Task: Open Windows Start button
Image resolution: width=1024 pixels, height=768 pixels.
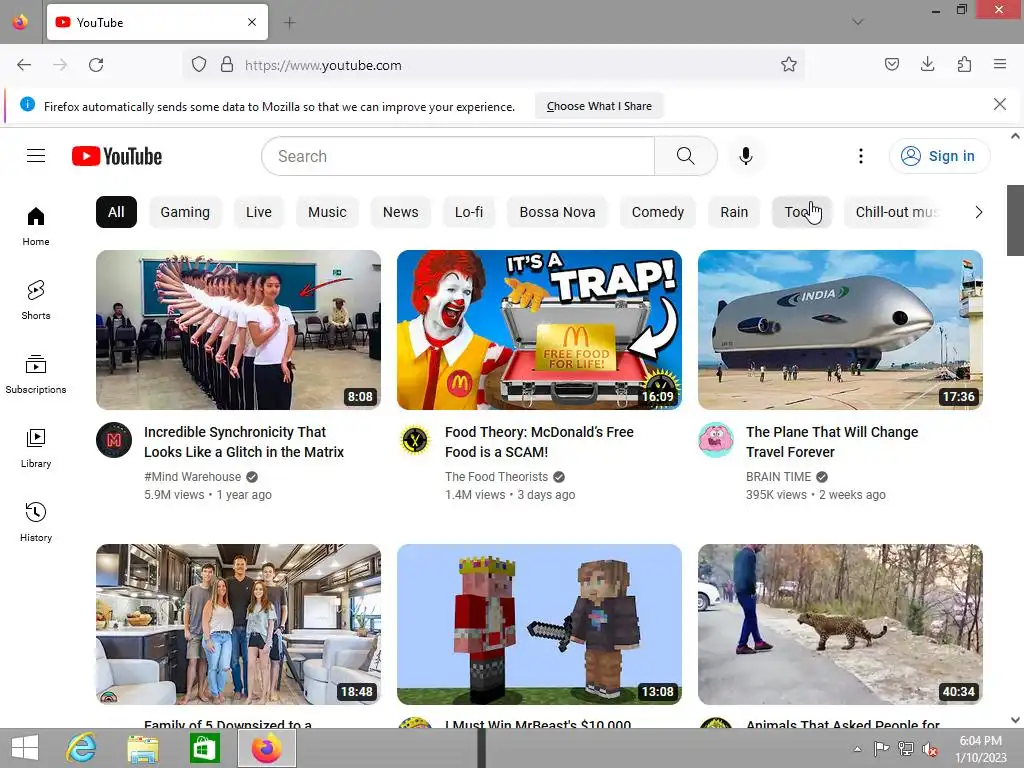Action: pos(25,748)
